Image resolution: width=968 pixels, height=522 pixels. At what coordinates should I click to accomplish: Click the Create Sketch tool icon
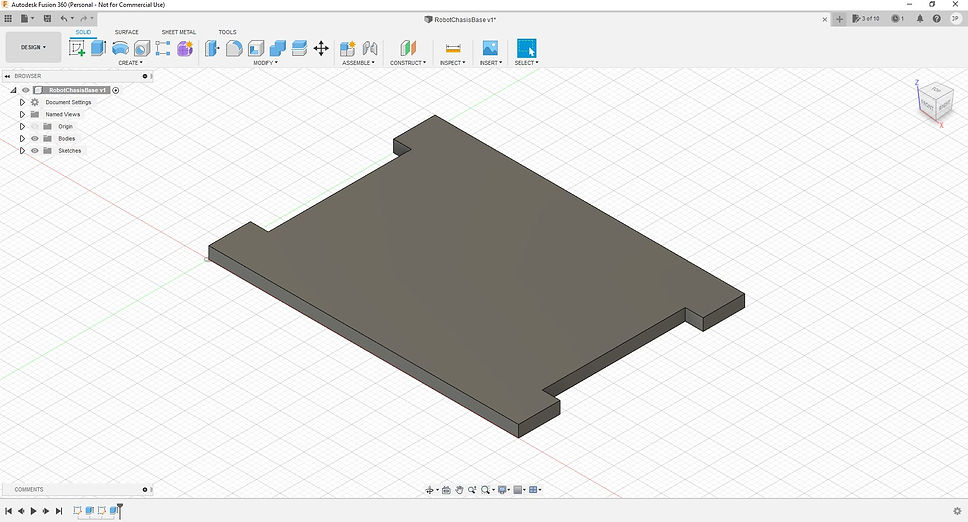[x=77, y=48]
